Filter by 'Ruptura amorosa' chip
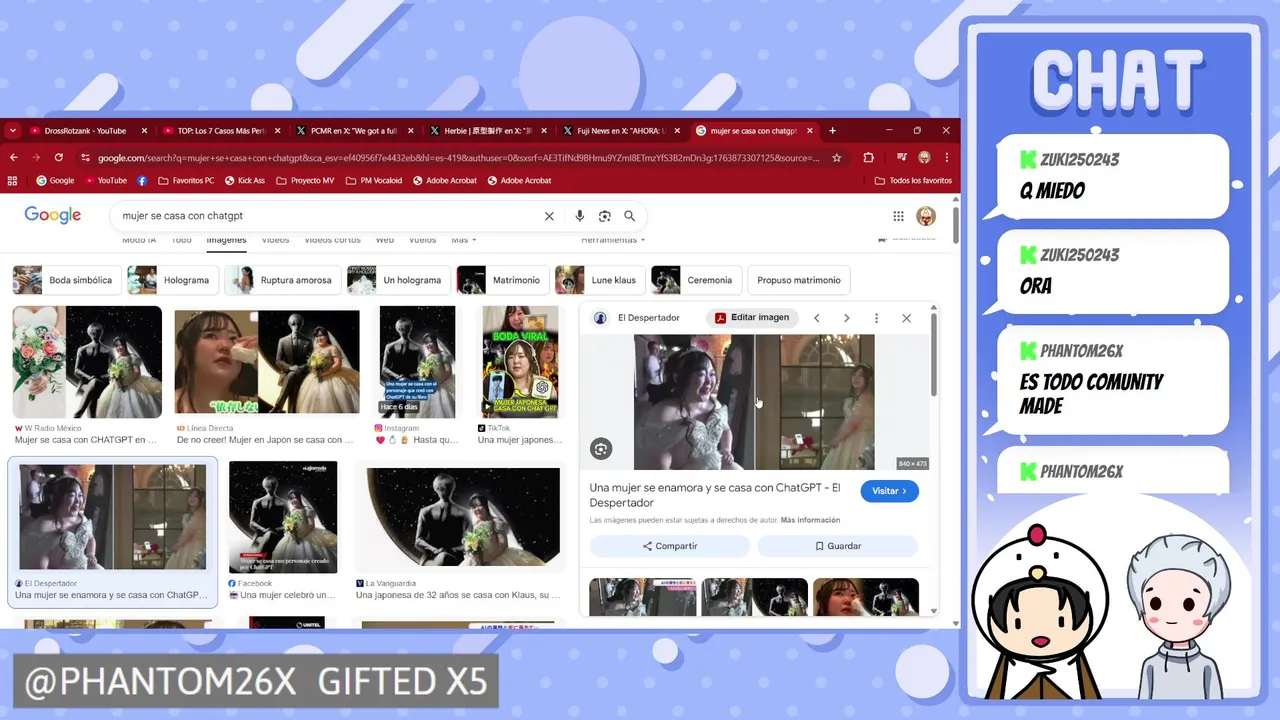Screen dimensions: 1280x720 (x=282, y=280)
